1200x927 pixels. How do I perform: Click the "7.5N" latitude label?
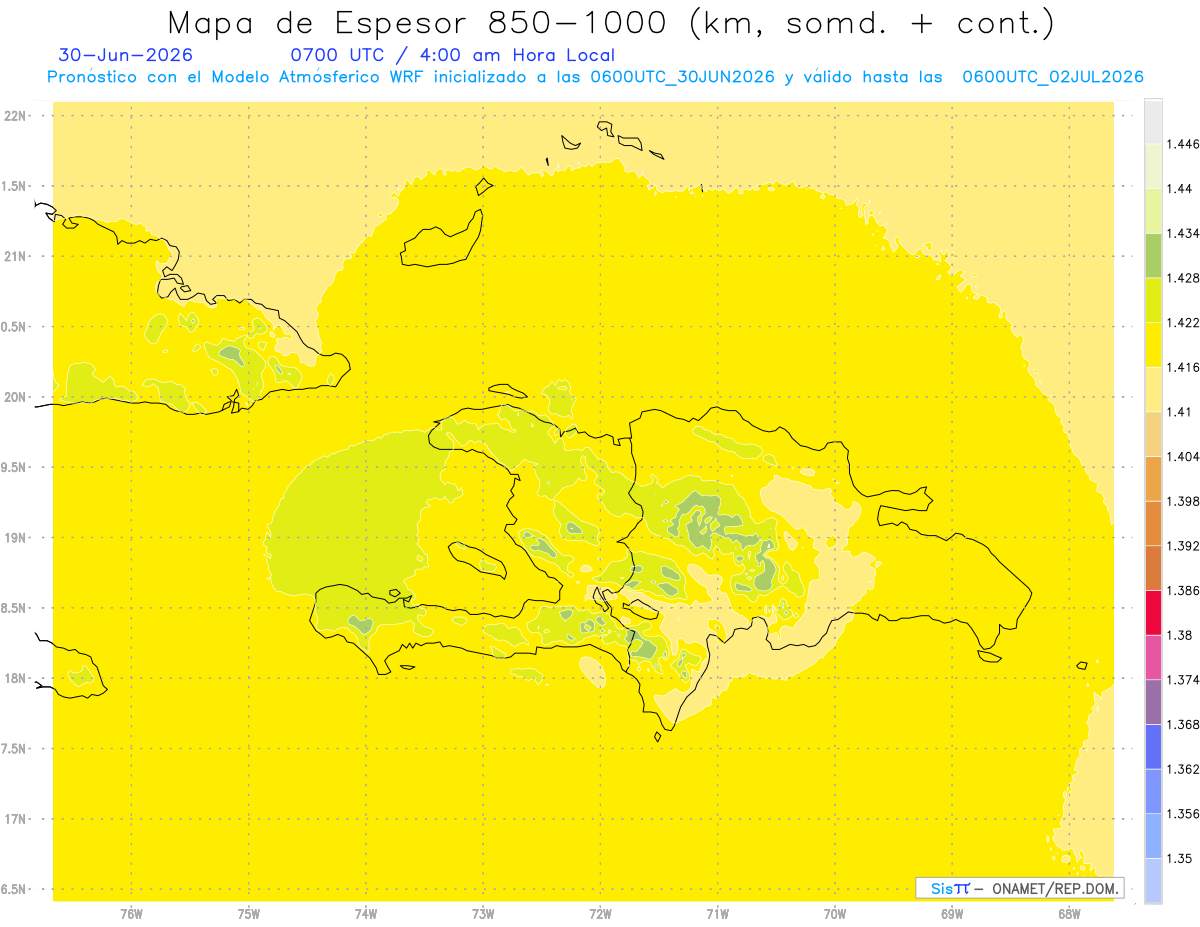pos(15,749)
